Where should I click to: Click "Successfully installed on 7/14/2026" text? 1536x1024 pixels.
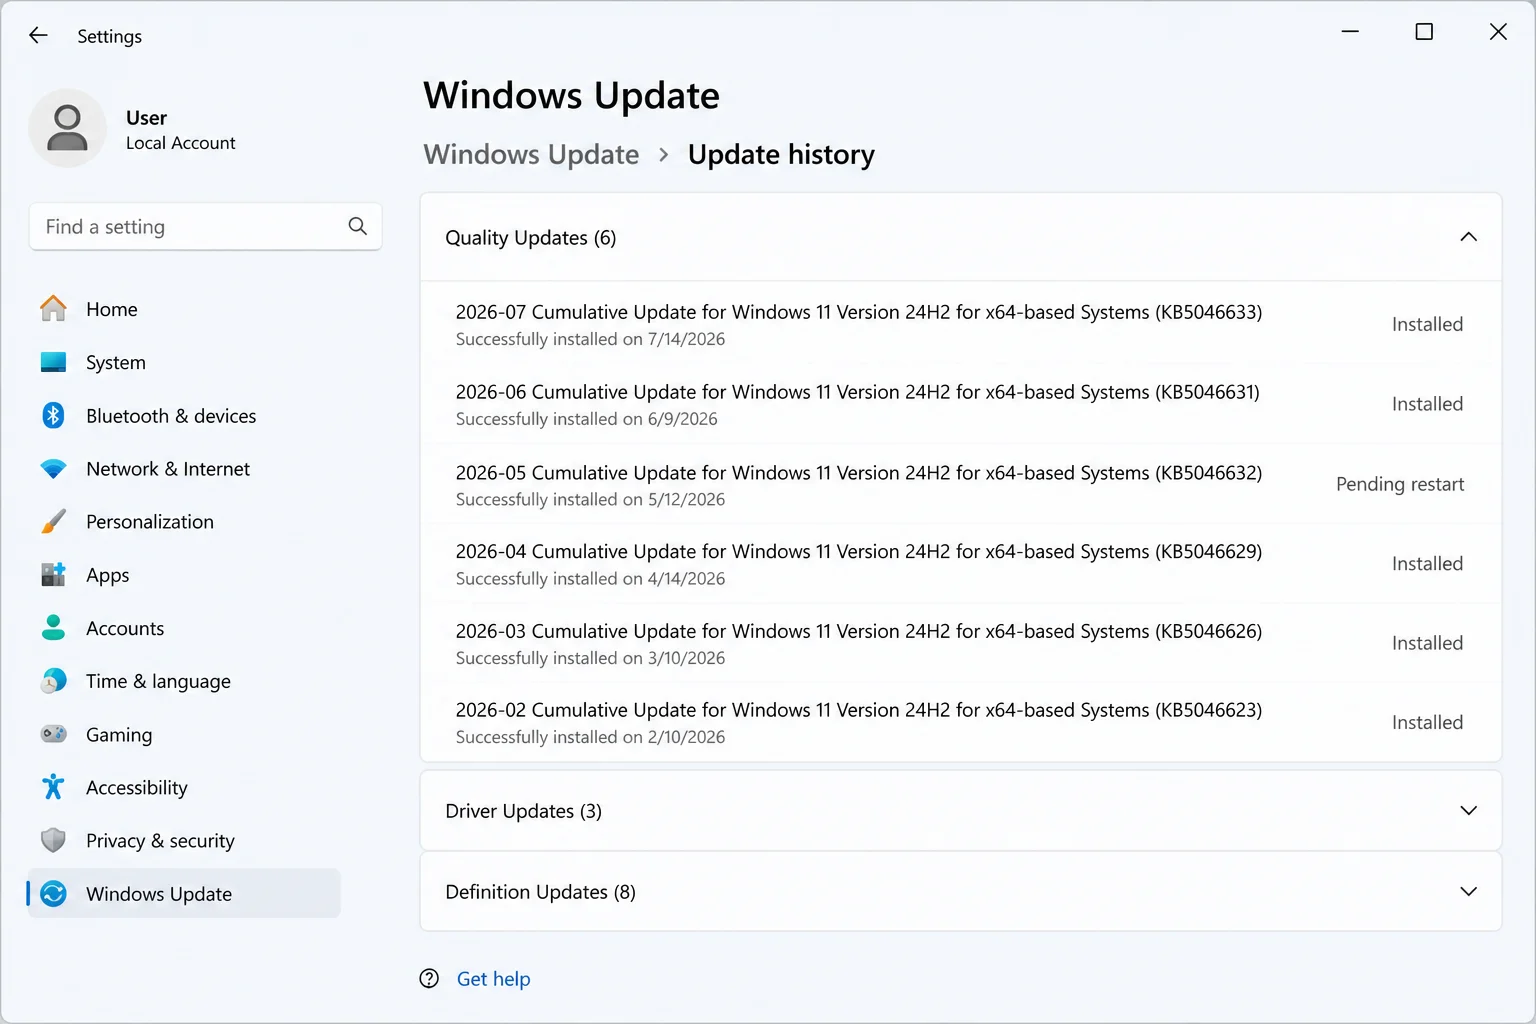[590, 339]
